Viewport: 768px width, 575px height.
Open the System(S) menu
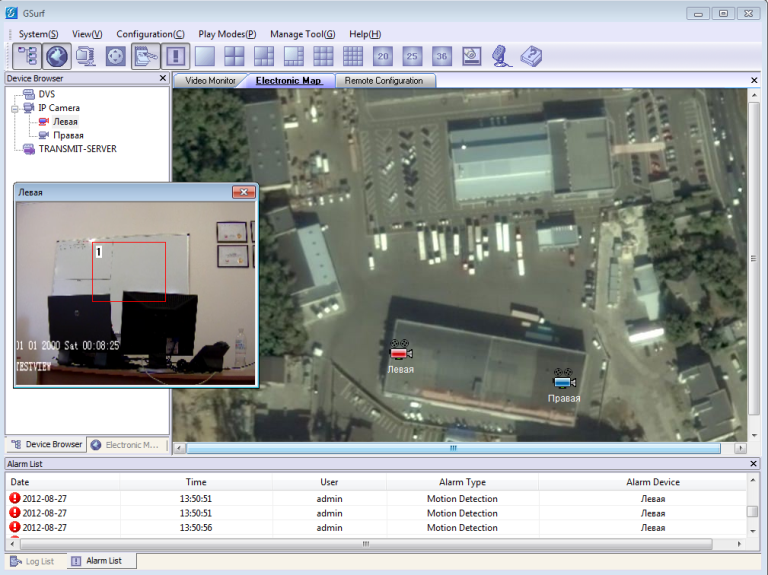click(x=38, y=34)
